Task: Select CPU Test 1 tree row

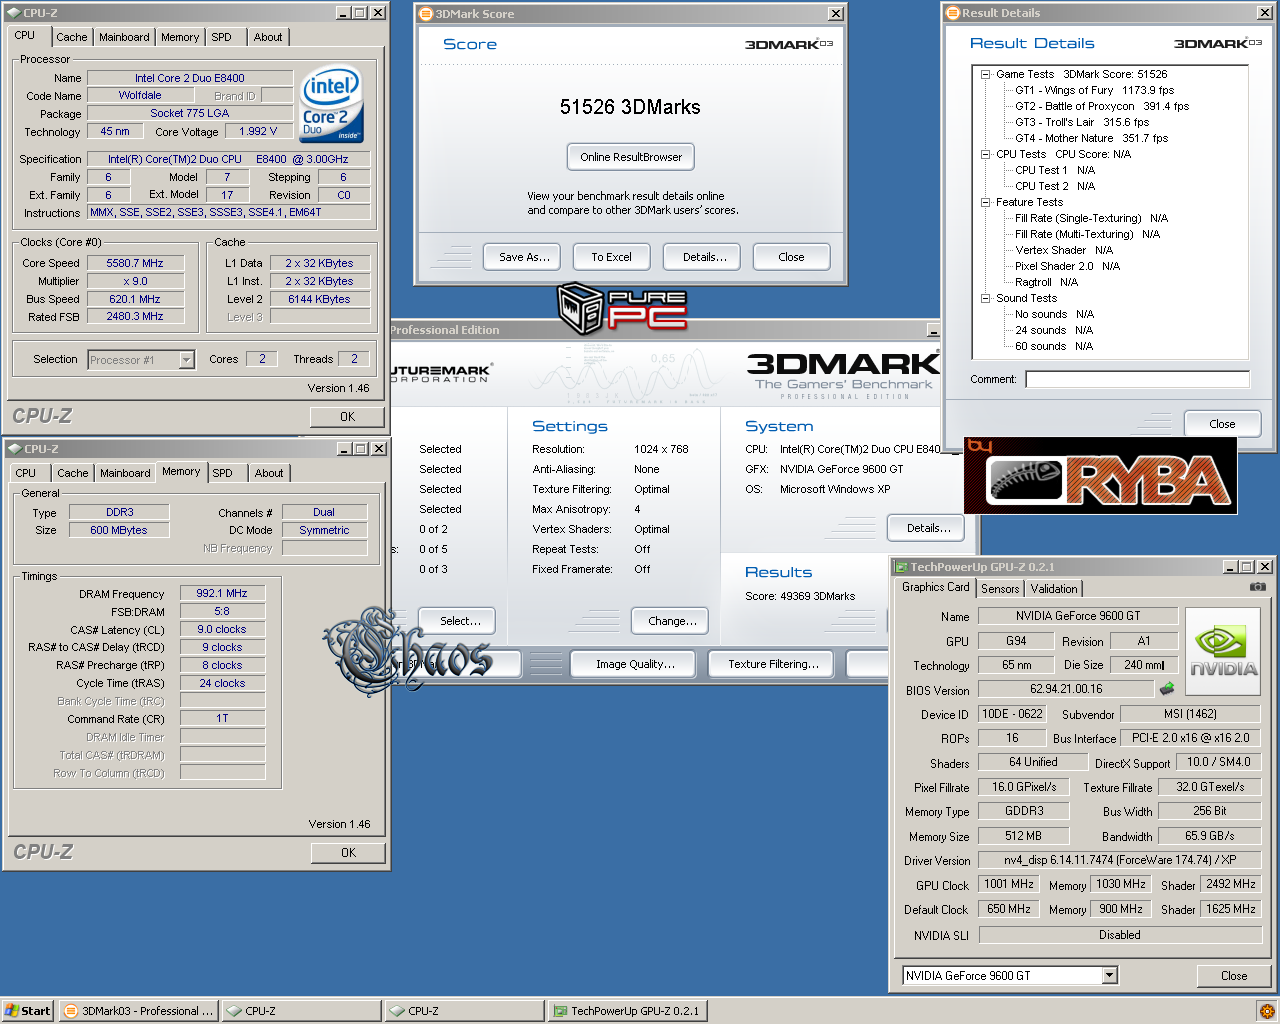Action: (1055, 170)
